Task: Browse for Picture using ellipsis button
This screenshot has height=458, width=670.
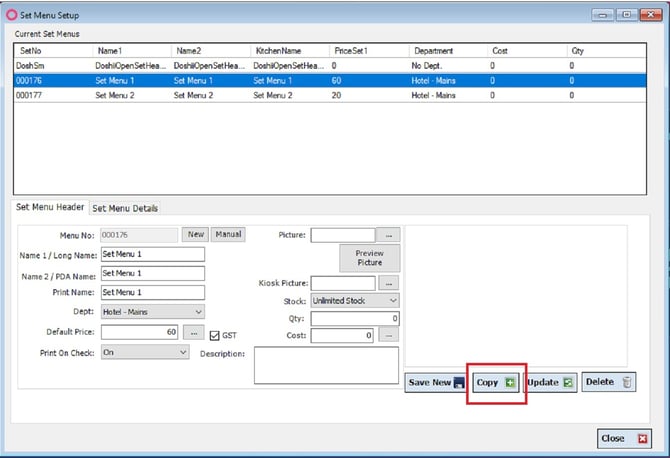Action: [x=388, y=235]
